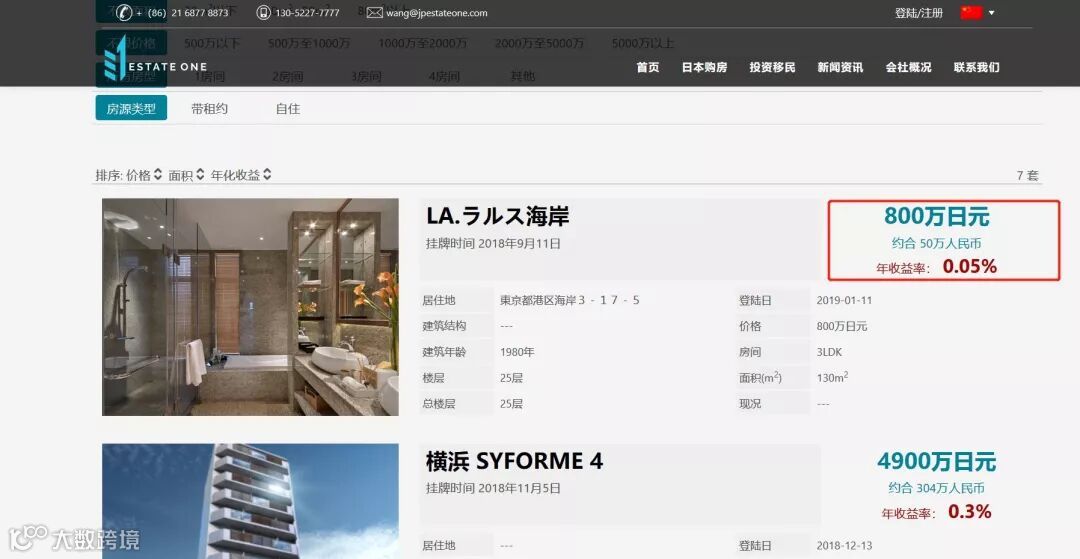1080x559 pixels.
Task: Open the 横浜 SYFORME 4 building photo
Action: point(250,501)
